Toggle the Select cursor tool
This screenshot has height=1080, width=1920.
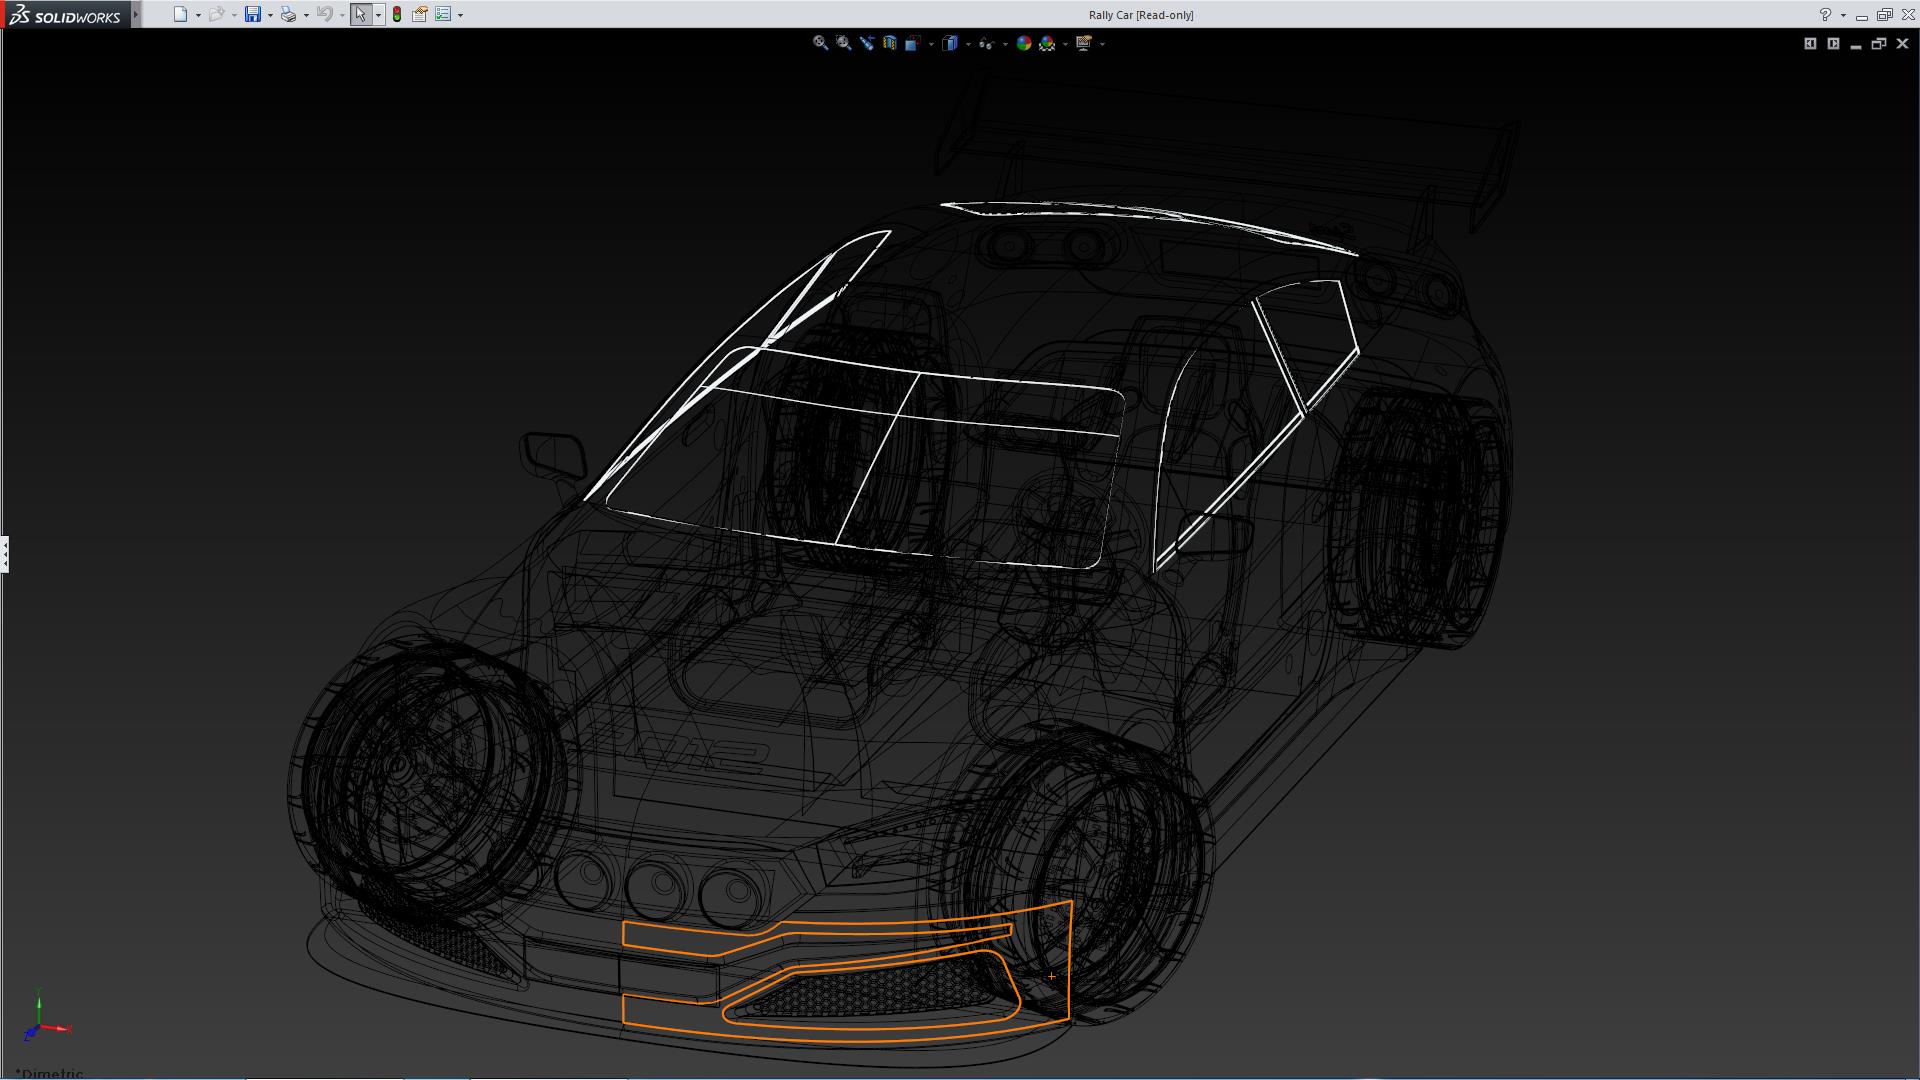click(360, 15)
